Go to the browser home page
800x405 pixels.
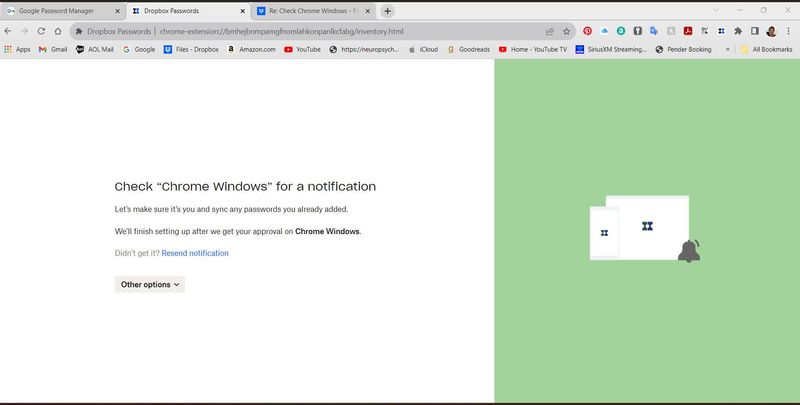pos(58,31)
